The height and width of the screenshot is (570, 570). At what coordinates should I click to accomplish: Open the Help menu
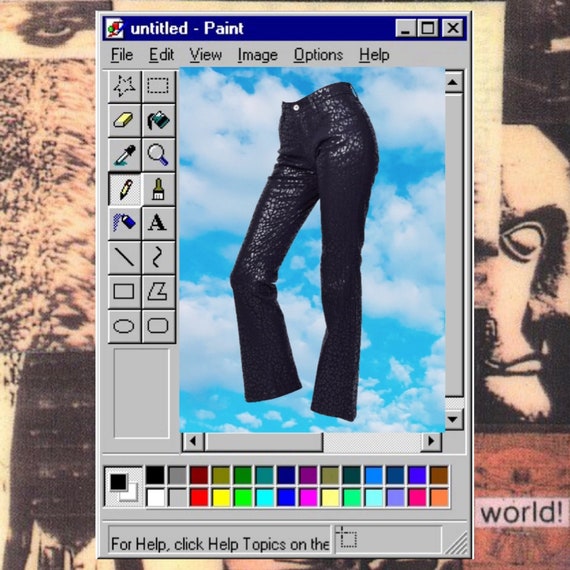(x=374, y=55)
